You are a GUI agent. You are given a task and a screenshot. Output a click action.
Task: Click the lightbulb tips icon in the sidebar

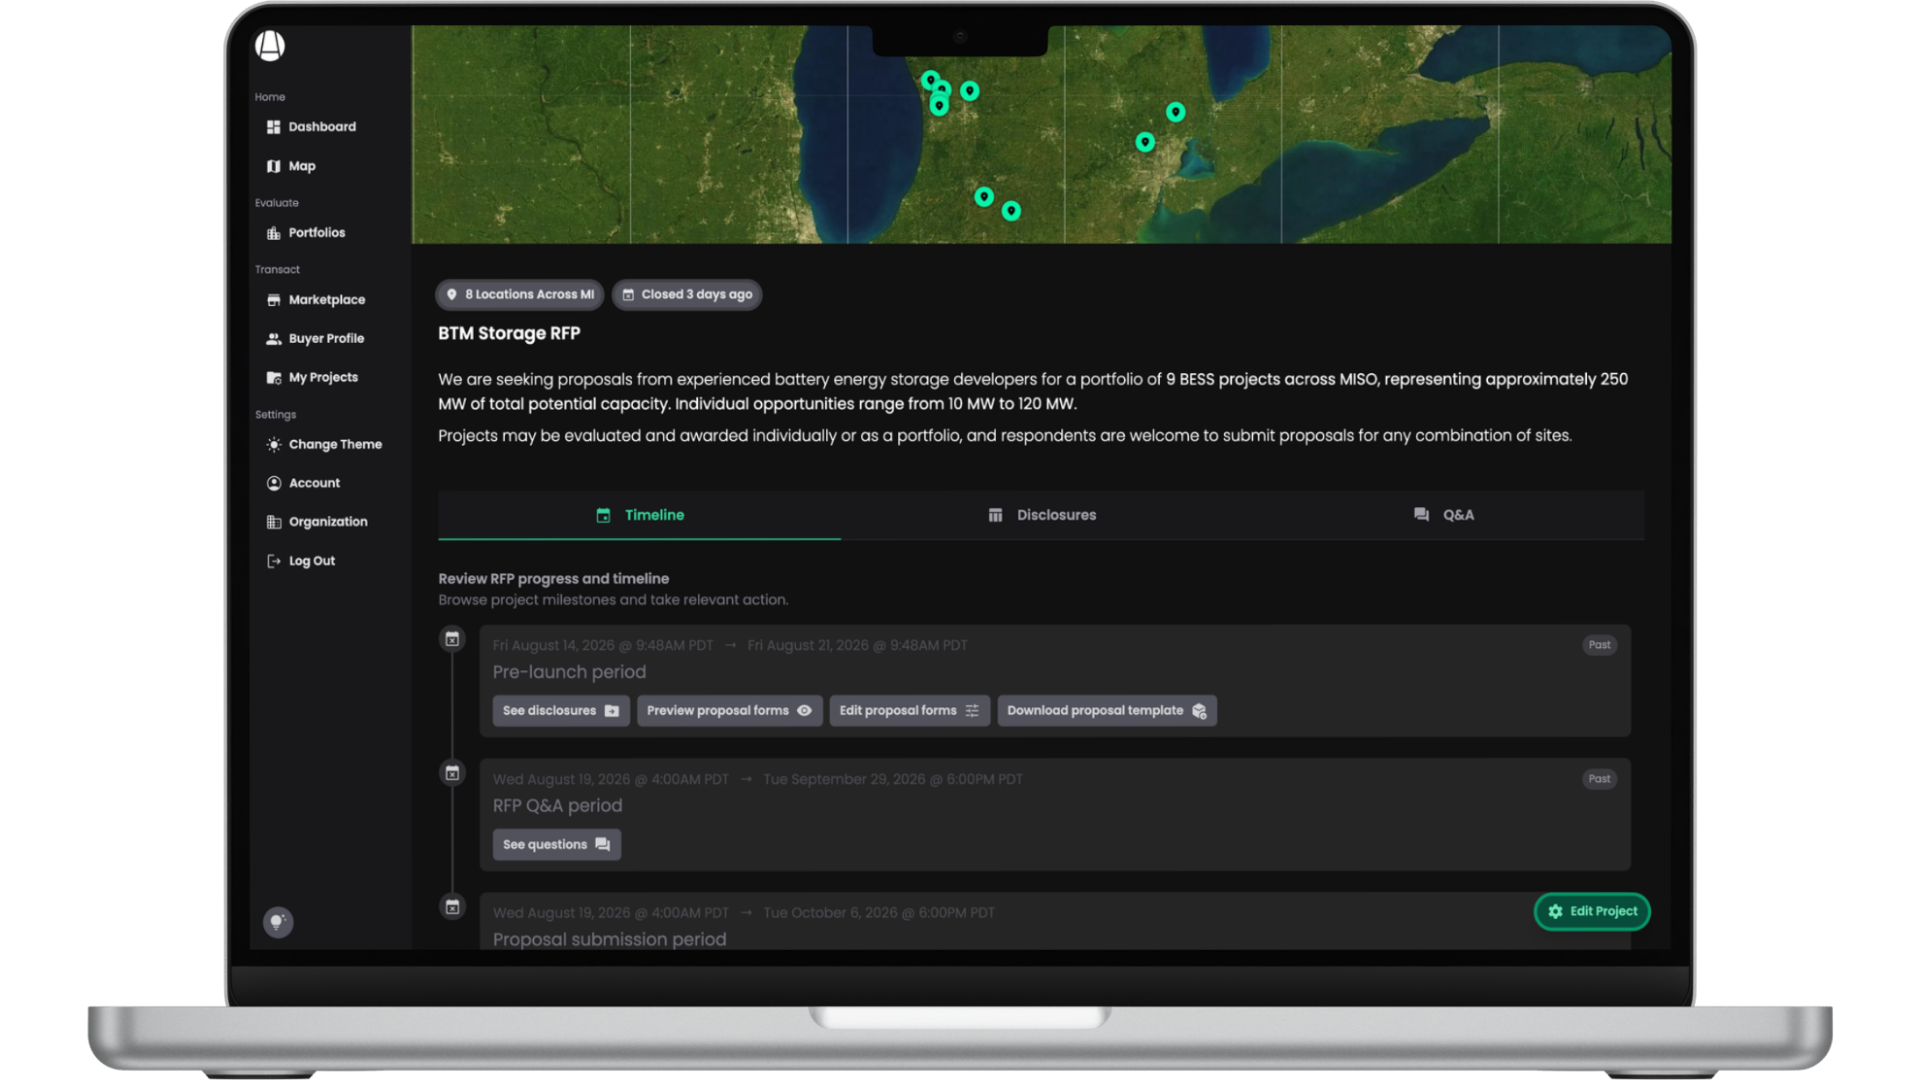coord(277,922)
